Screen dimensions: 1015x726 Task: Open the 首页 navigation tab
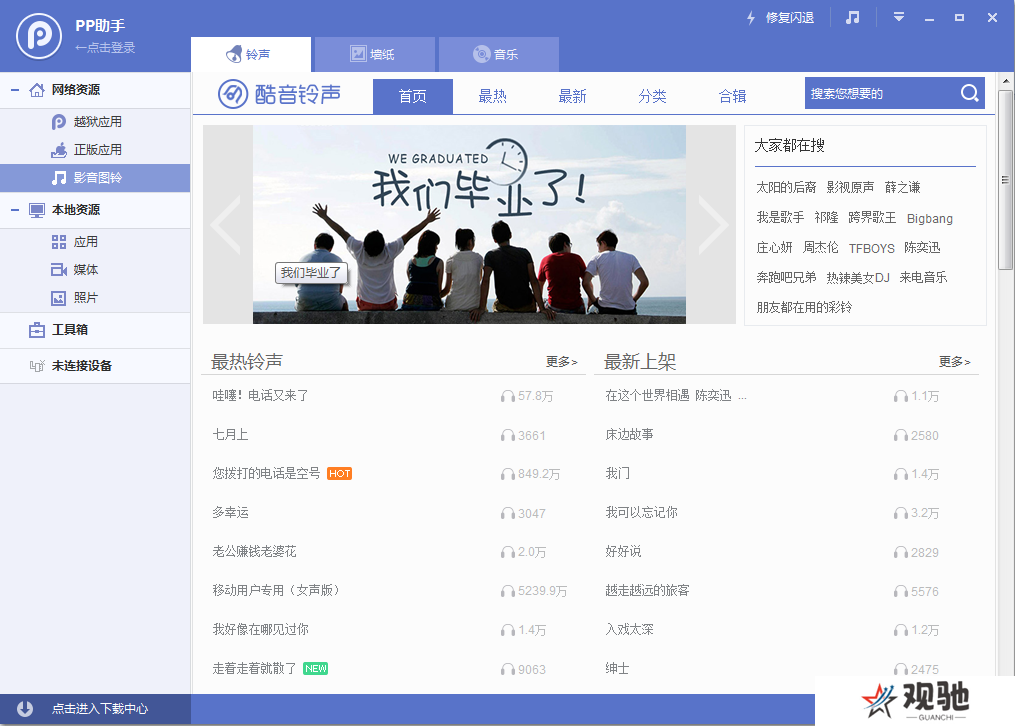click(x=413, y=96)
